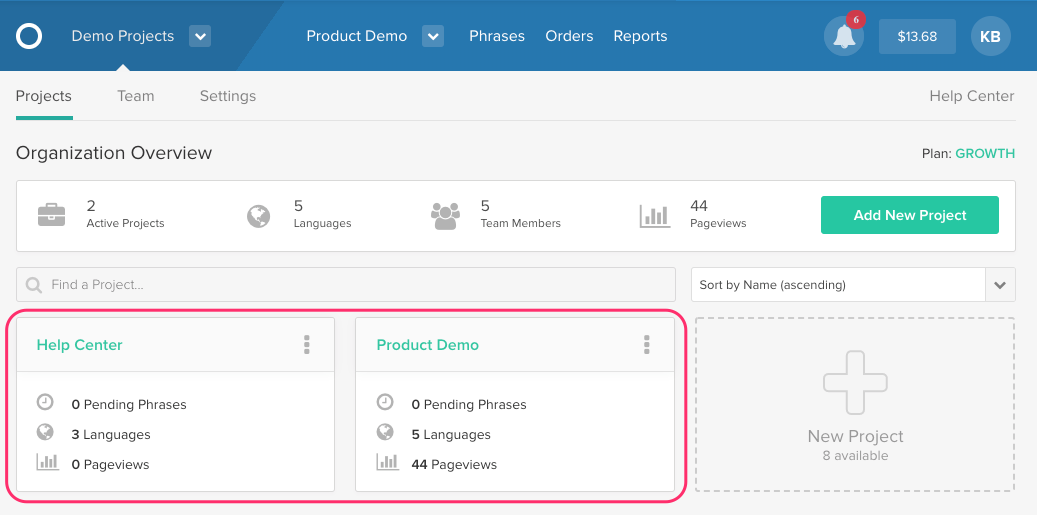Open Product Demo card's three-dot menu
This screenshot has height=515, width=1037.
coord(646,344)
